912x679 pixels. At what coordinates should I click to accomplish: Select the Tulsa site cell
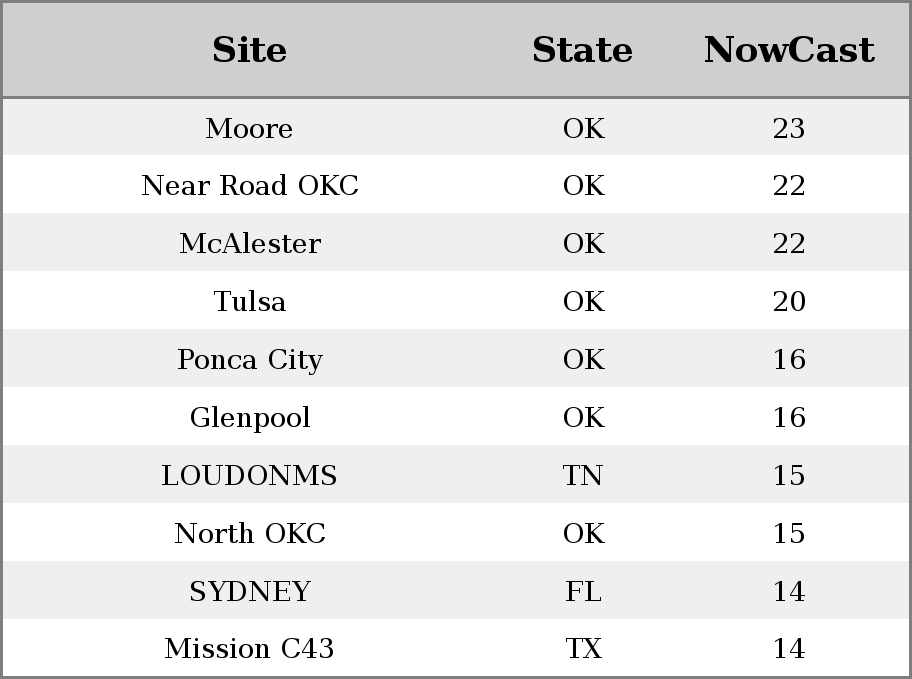(x=250, y=301)
